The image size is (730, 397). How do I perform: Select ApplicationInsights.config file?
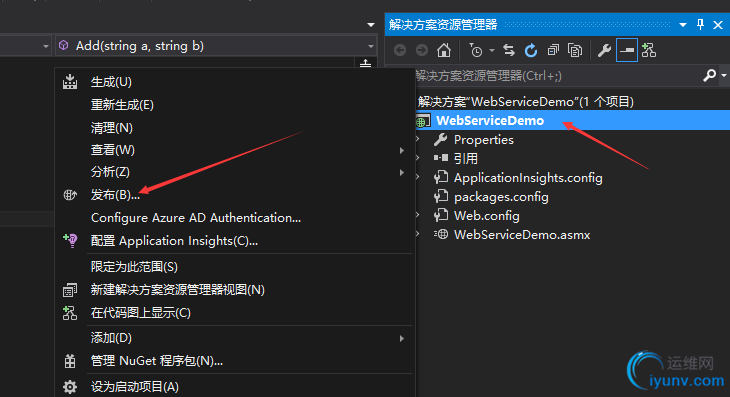(528, 178)
